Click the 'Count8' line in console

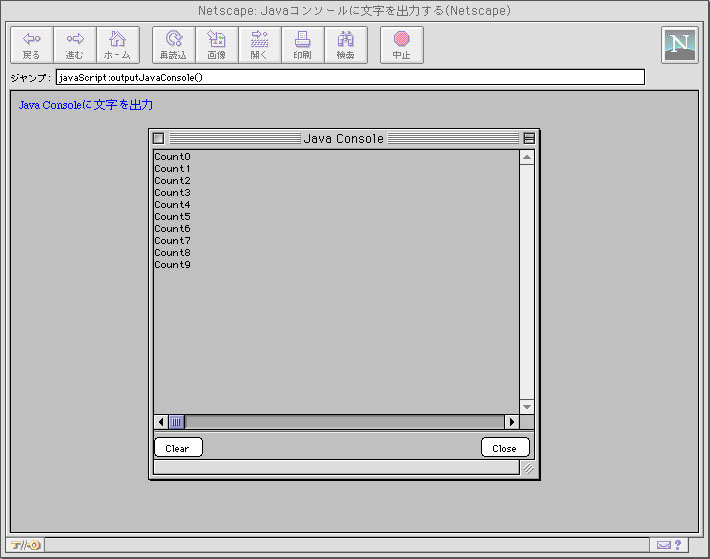pyautogui.click(x=173, y=253)
